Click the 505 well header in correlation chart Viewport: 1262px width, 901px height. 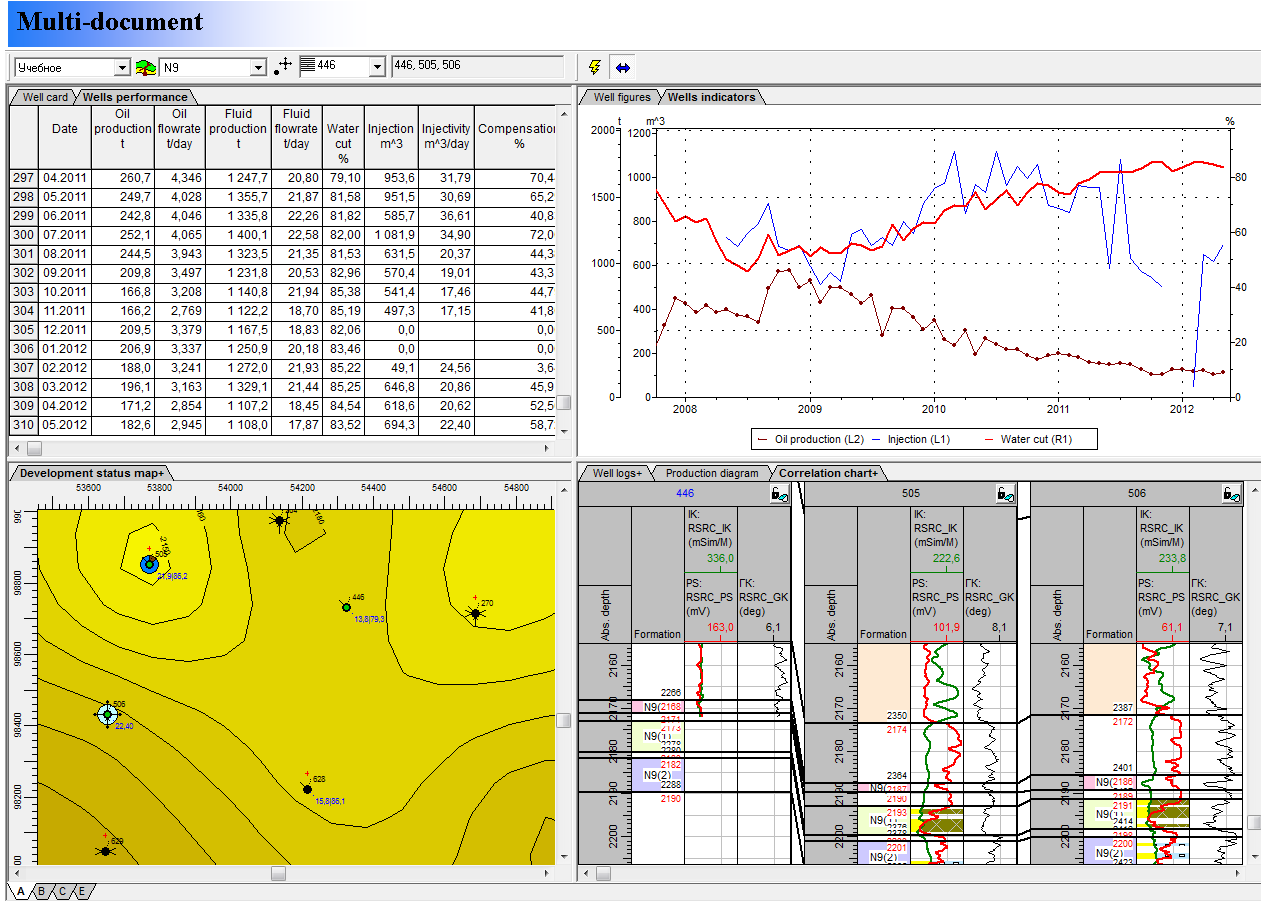pos(911,493)
